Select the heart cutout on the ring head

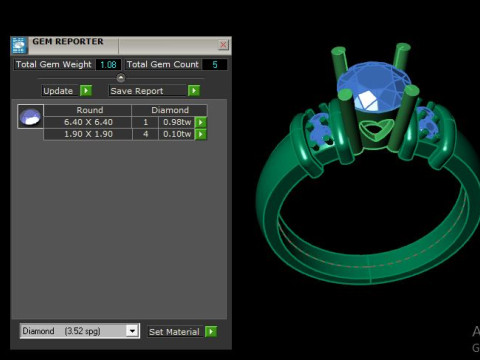(375, 129)
